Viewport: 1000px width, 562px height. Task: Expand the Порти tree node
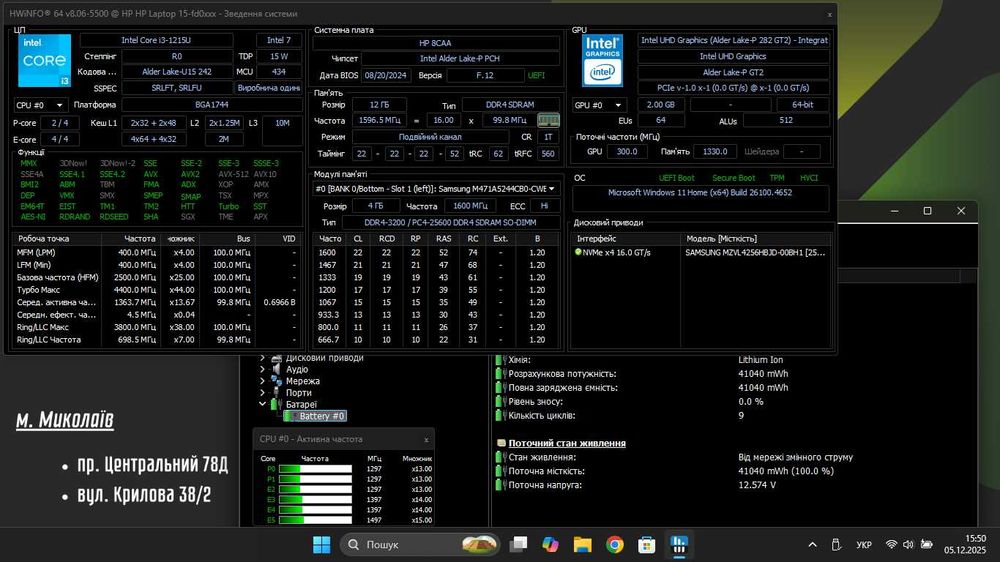pos(262,392)
